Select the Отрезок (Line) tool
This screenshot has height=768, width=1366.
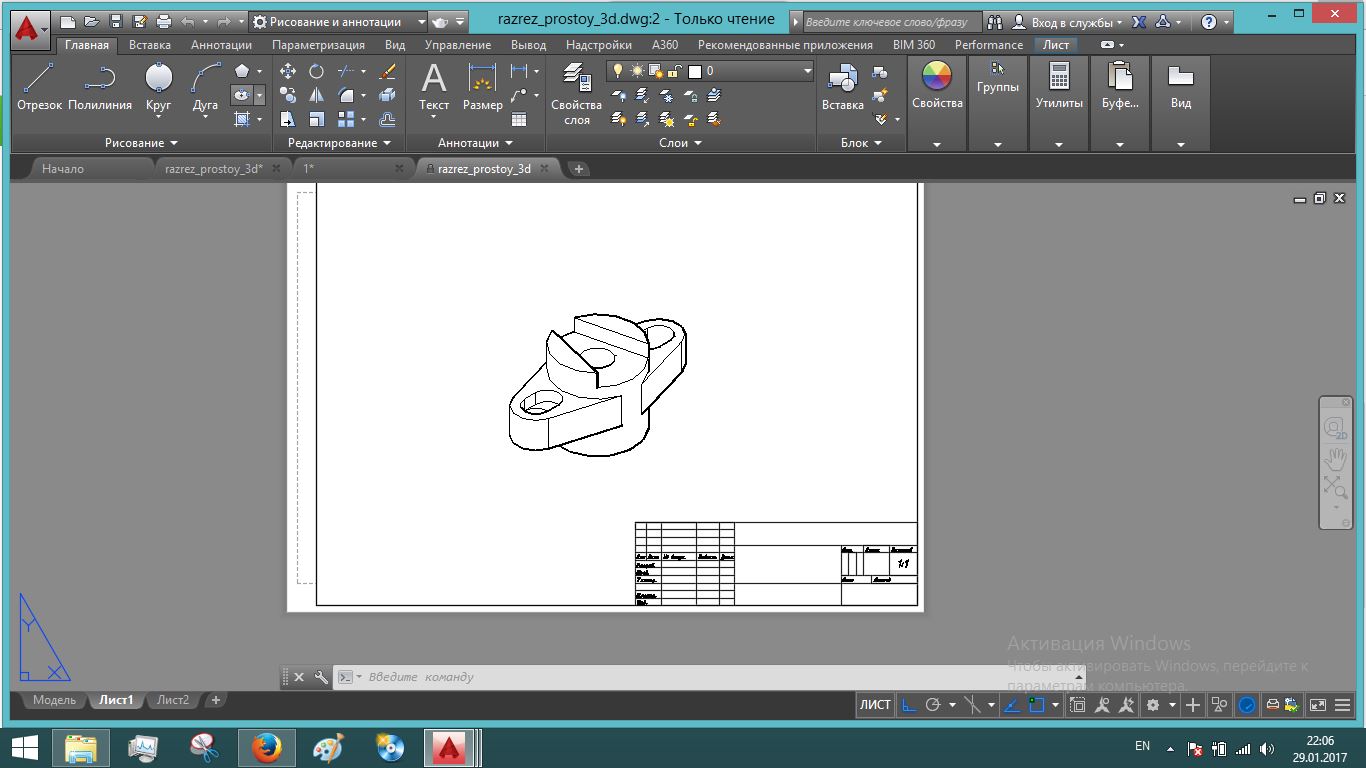(39, 87)
